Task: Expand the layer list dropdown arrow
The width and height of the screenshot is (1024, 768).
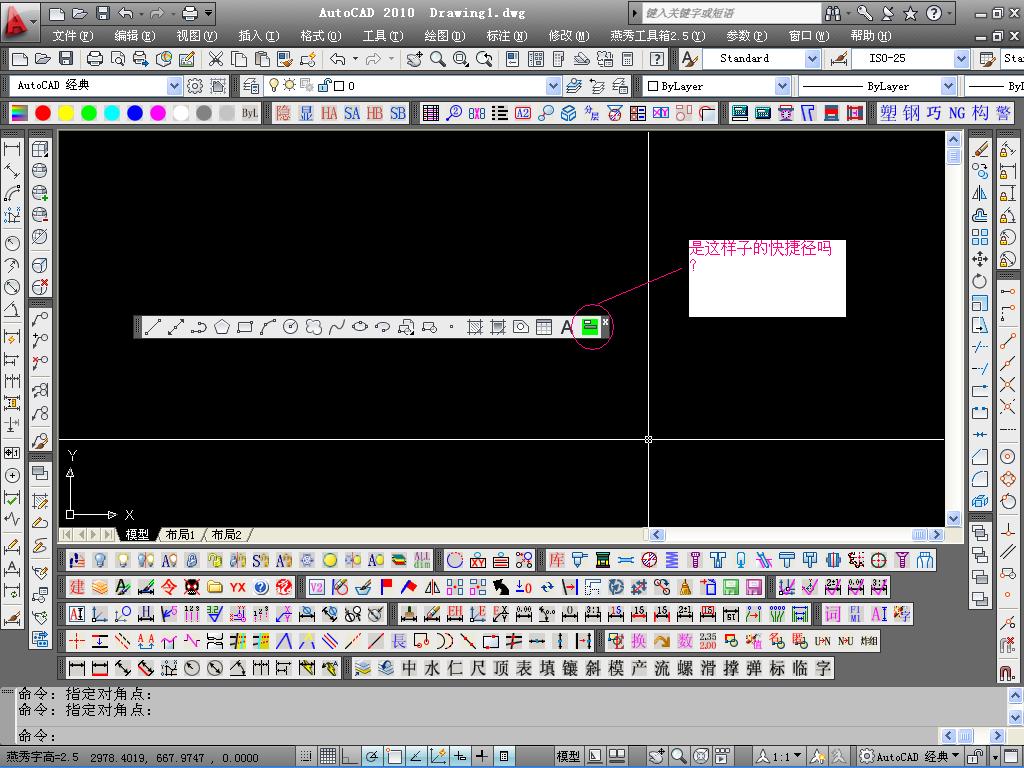Action: point(553,86)
